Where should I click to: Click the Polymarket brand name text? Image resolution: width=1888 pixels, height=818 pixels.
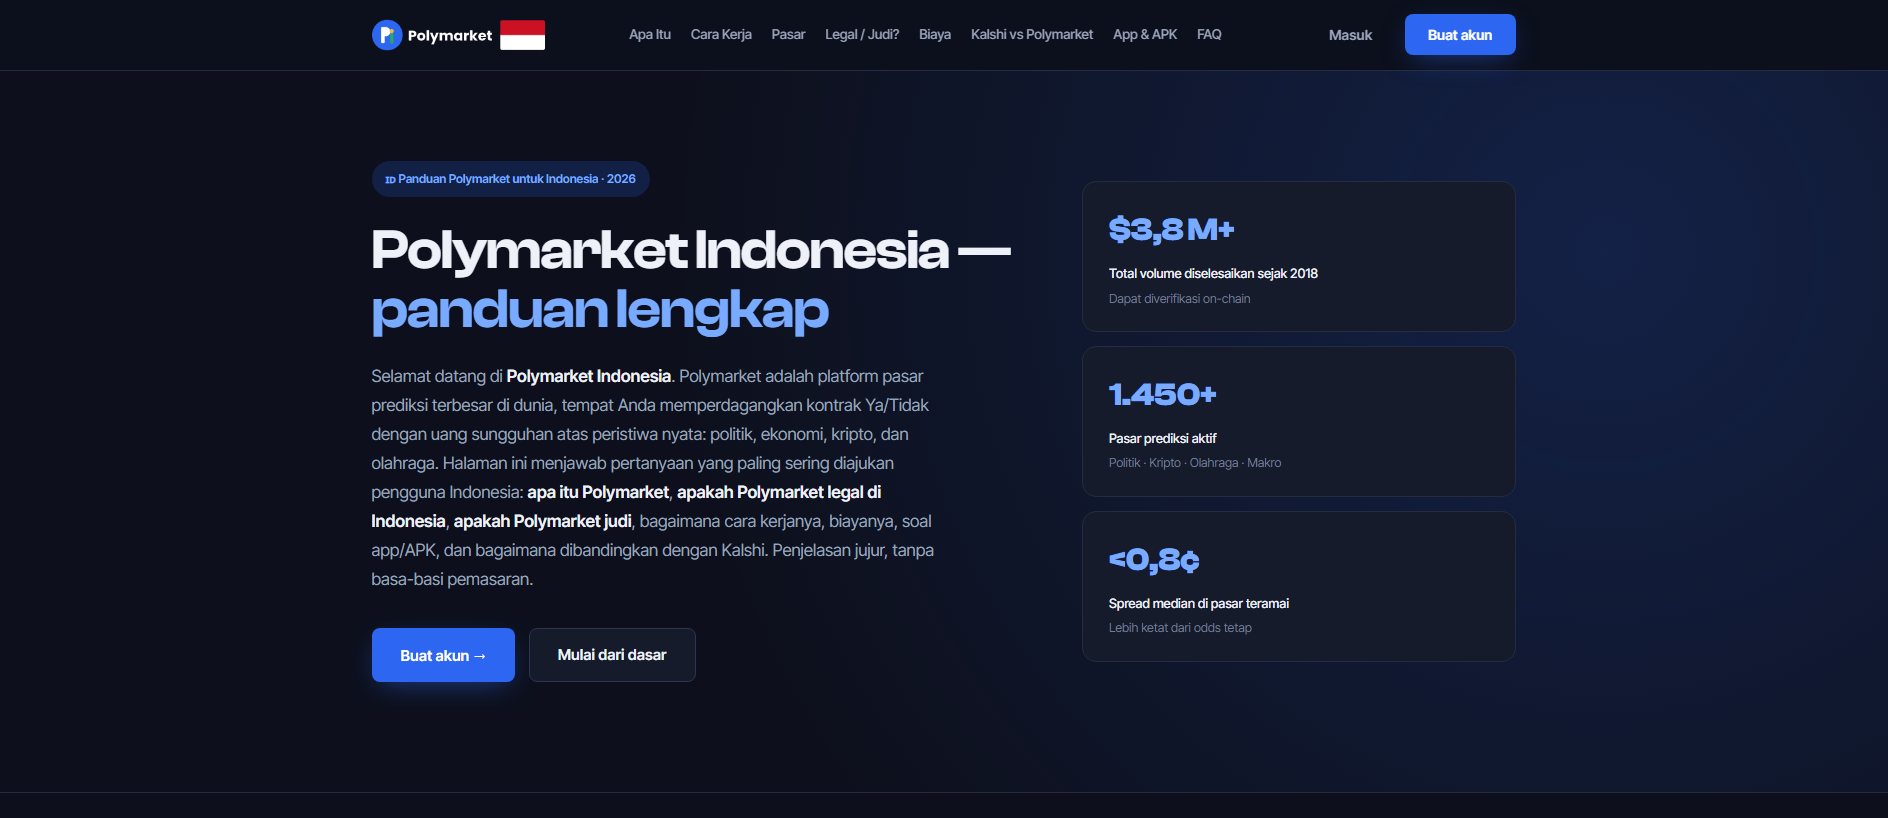pos(450,35)
